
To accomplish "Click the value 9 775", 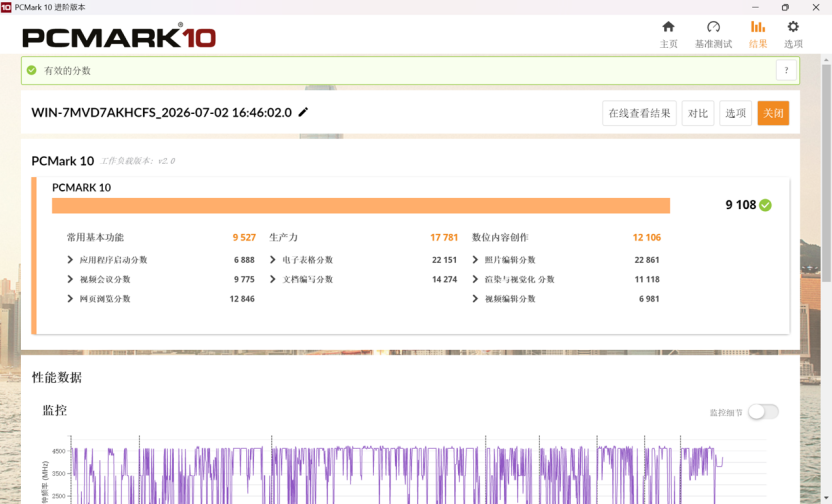I will click(x=244, y=280).
